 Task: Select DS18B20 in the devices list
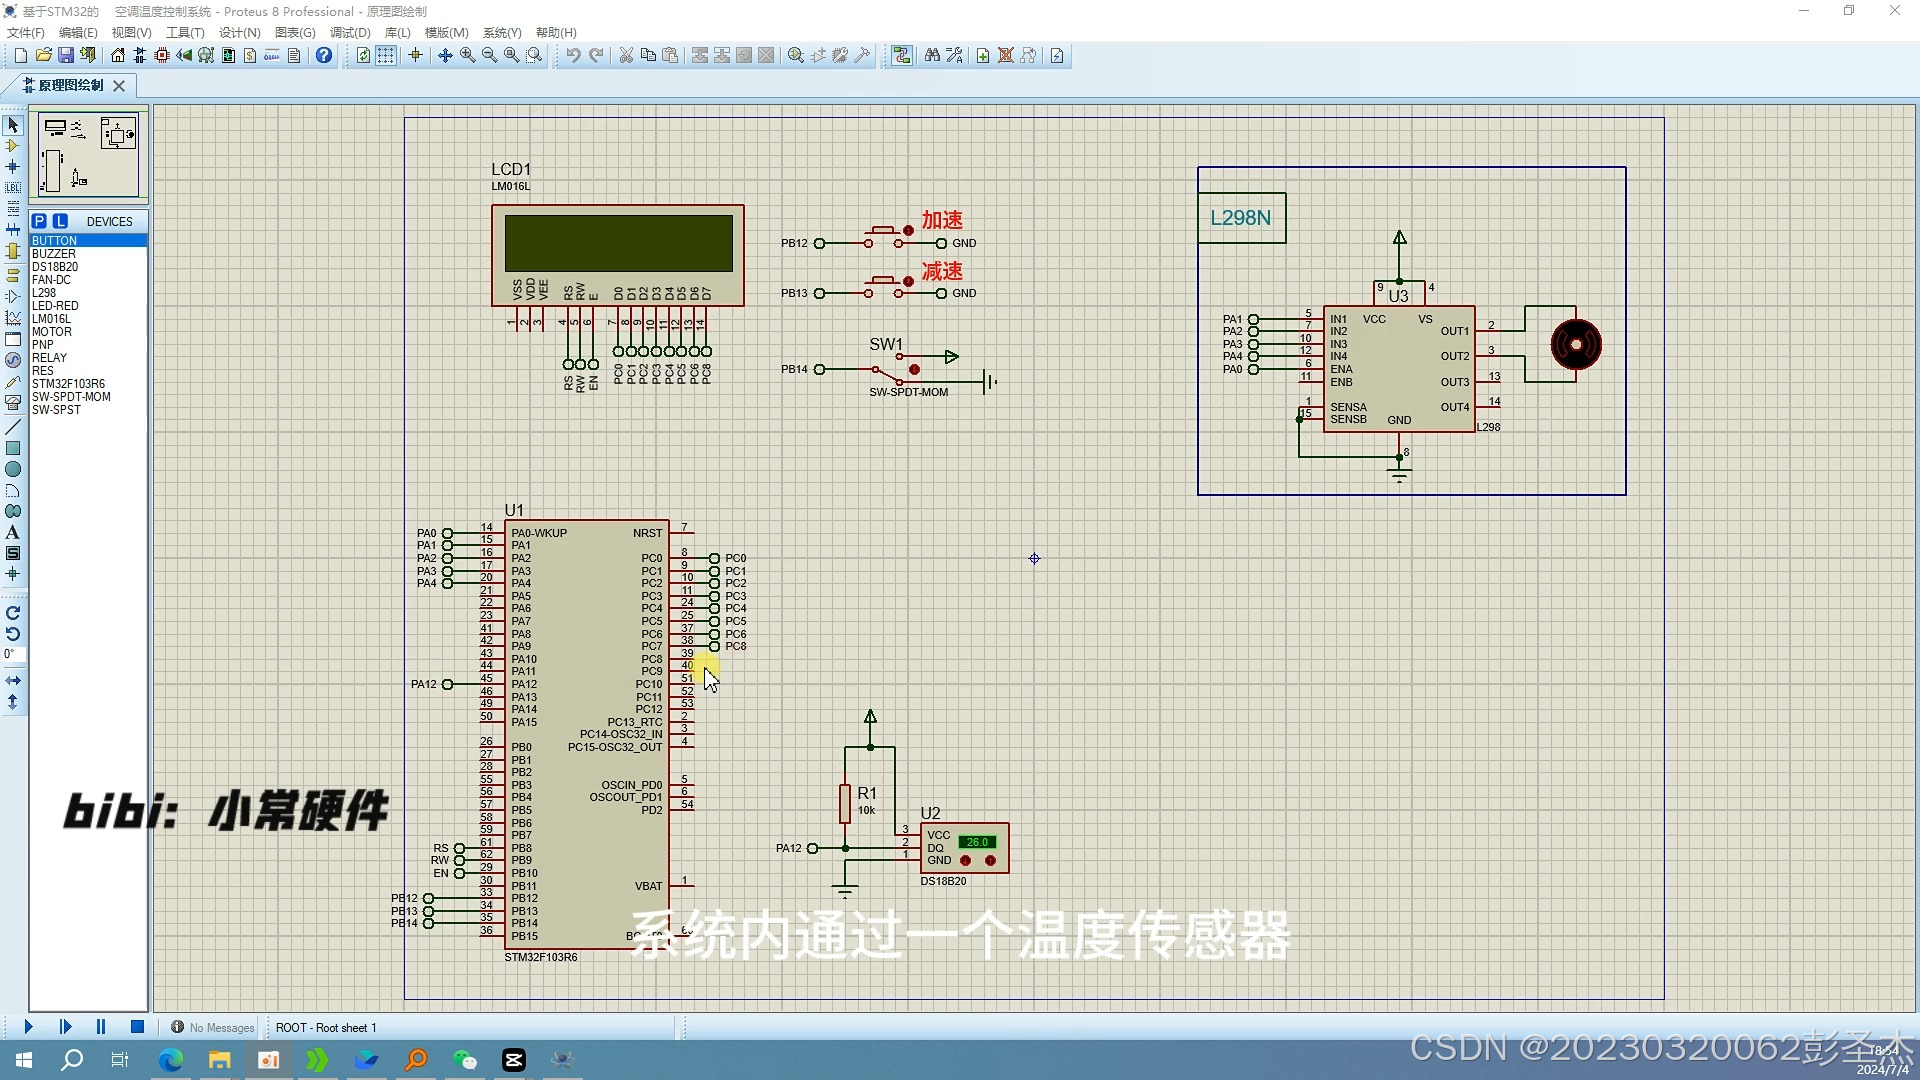pos(88,267)
